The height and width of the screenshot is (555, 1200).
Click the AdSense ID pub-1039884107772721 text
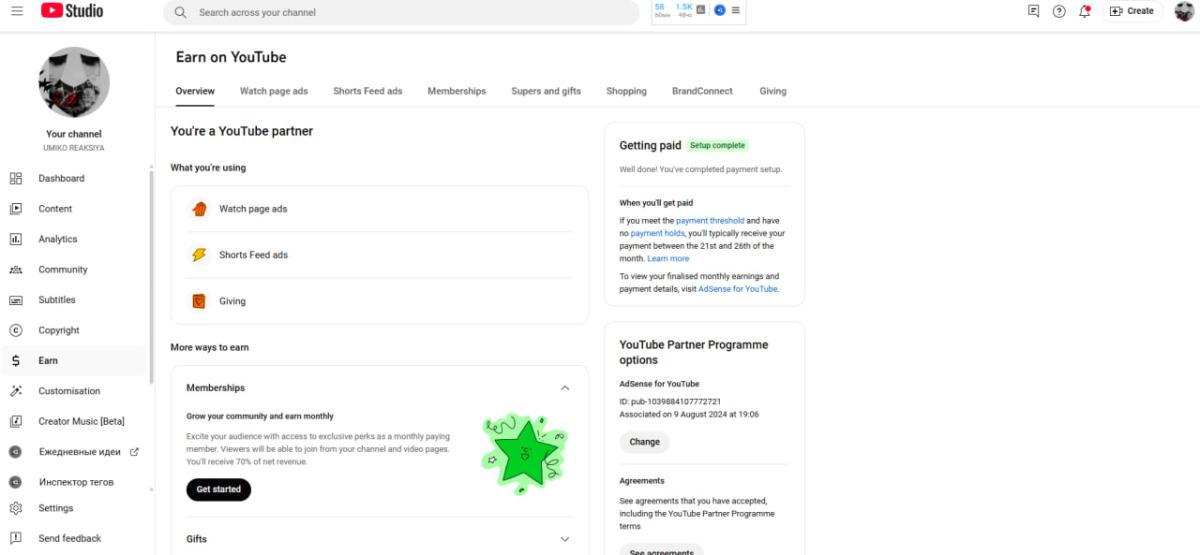coord(670,401)
